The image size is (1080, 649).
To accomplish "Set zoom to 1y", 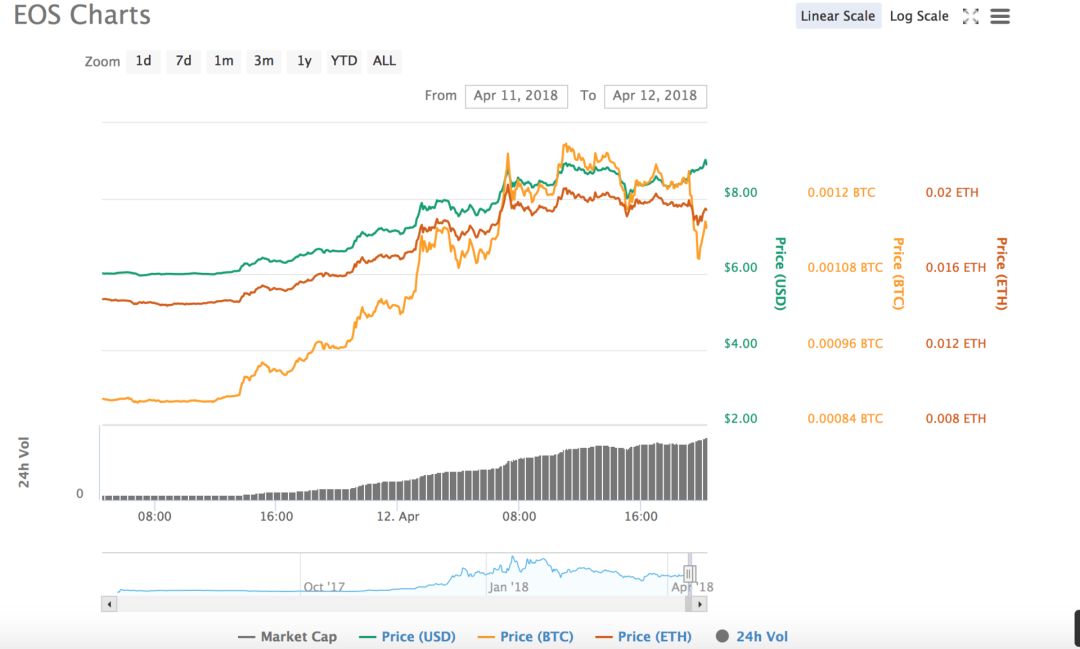I will [x=304, y=61].
